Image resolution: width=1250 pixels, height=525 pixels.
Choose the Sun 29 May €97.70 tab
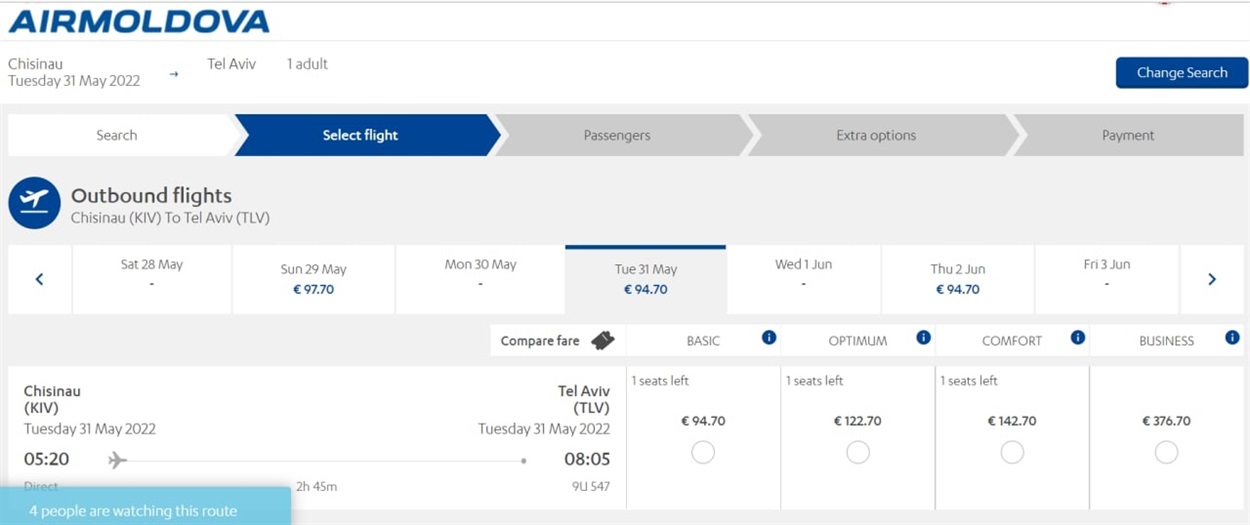tap(314, 279)
